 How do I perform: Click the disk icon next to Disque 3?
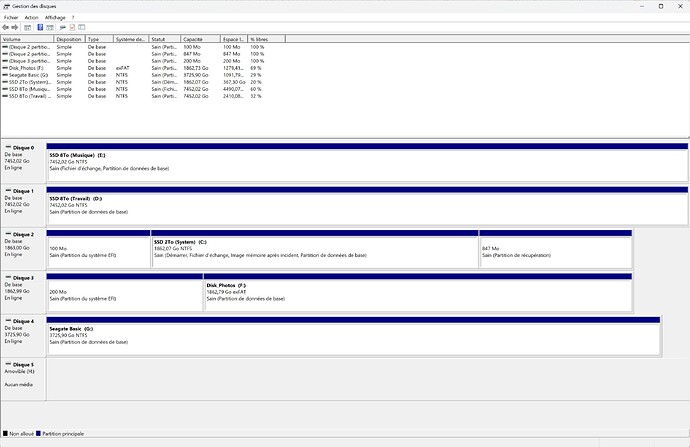(x=8, y=277)
